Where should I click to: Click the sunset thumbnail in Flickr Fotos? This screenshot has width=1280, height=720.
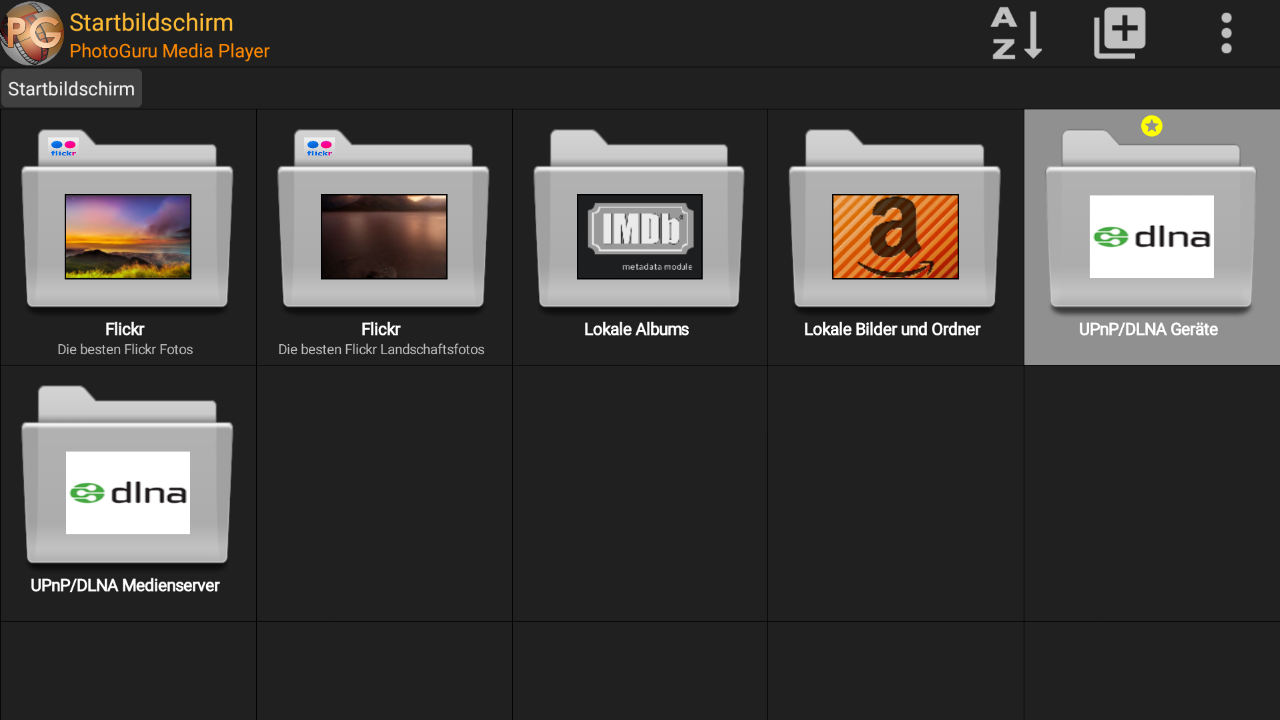pos(128,237)
